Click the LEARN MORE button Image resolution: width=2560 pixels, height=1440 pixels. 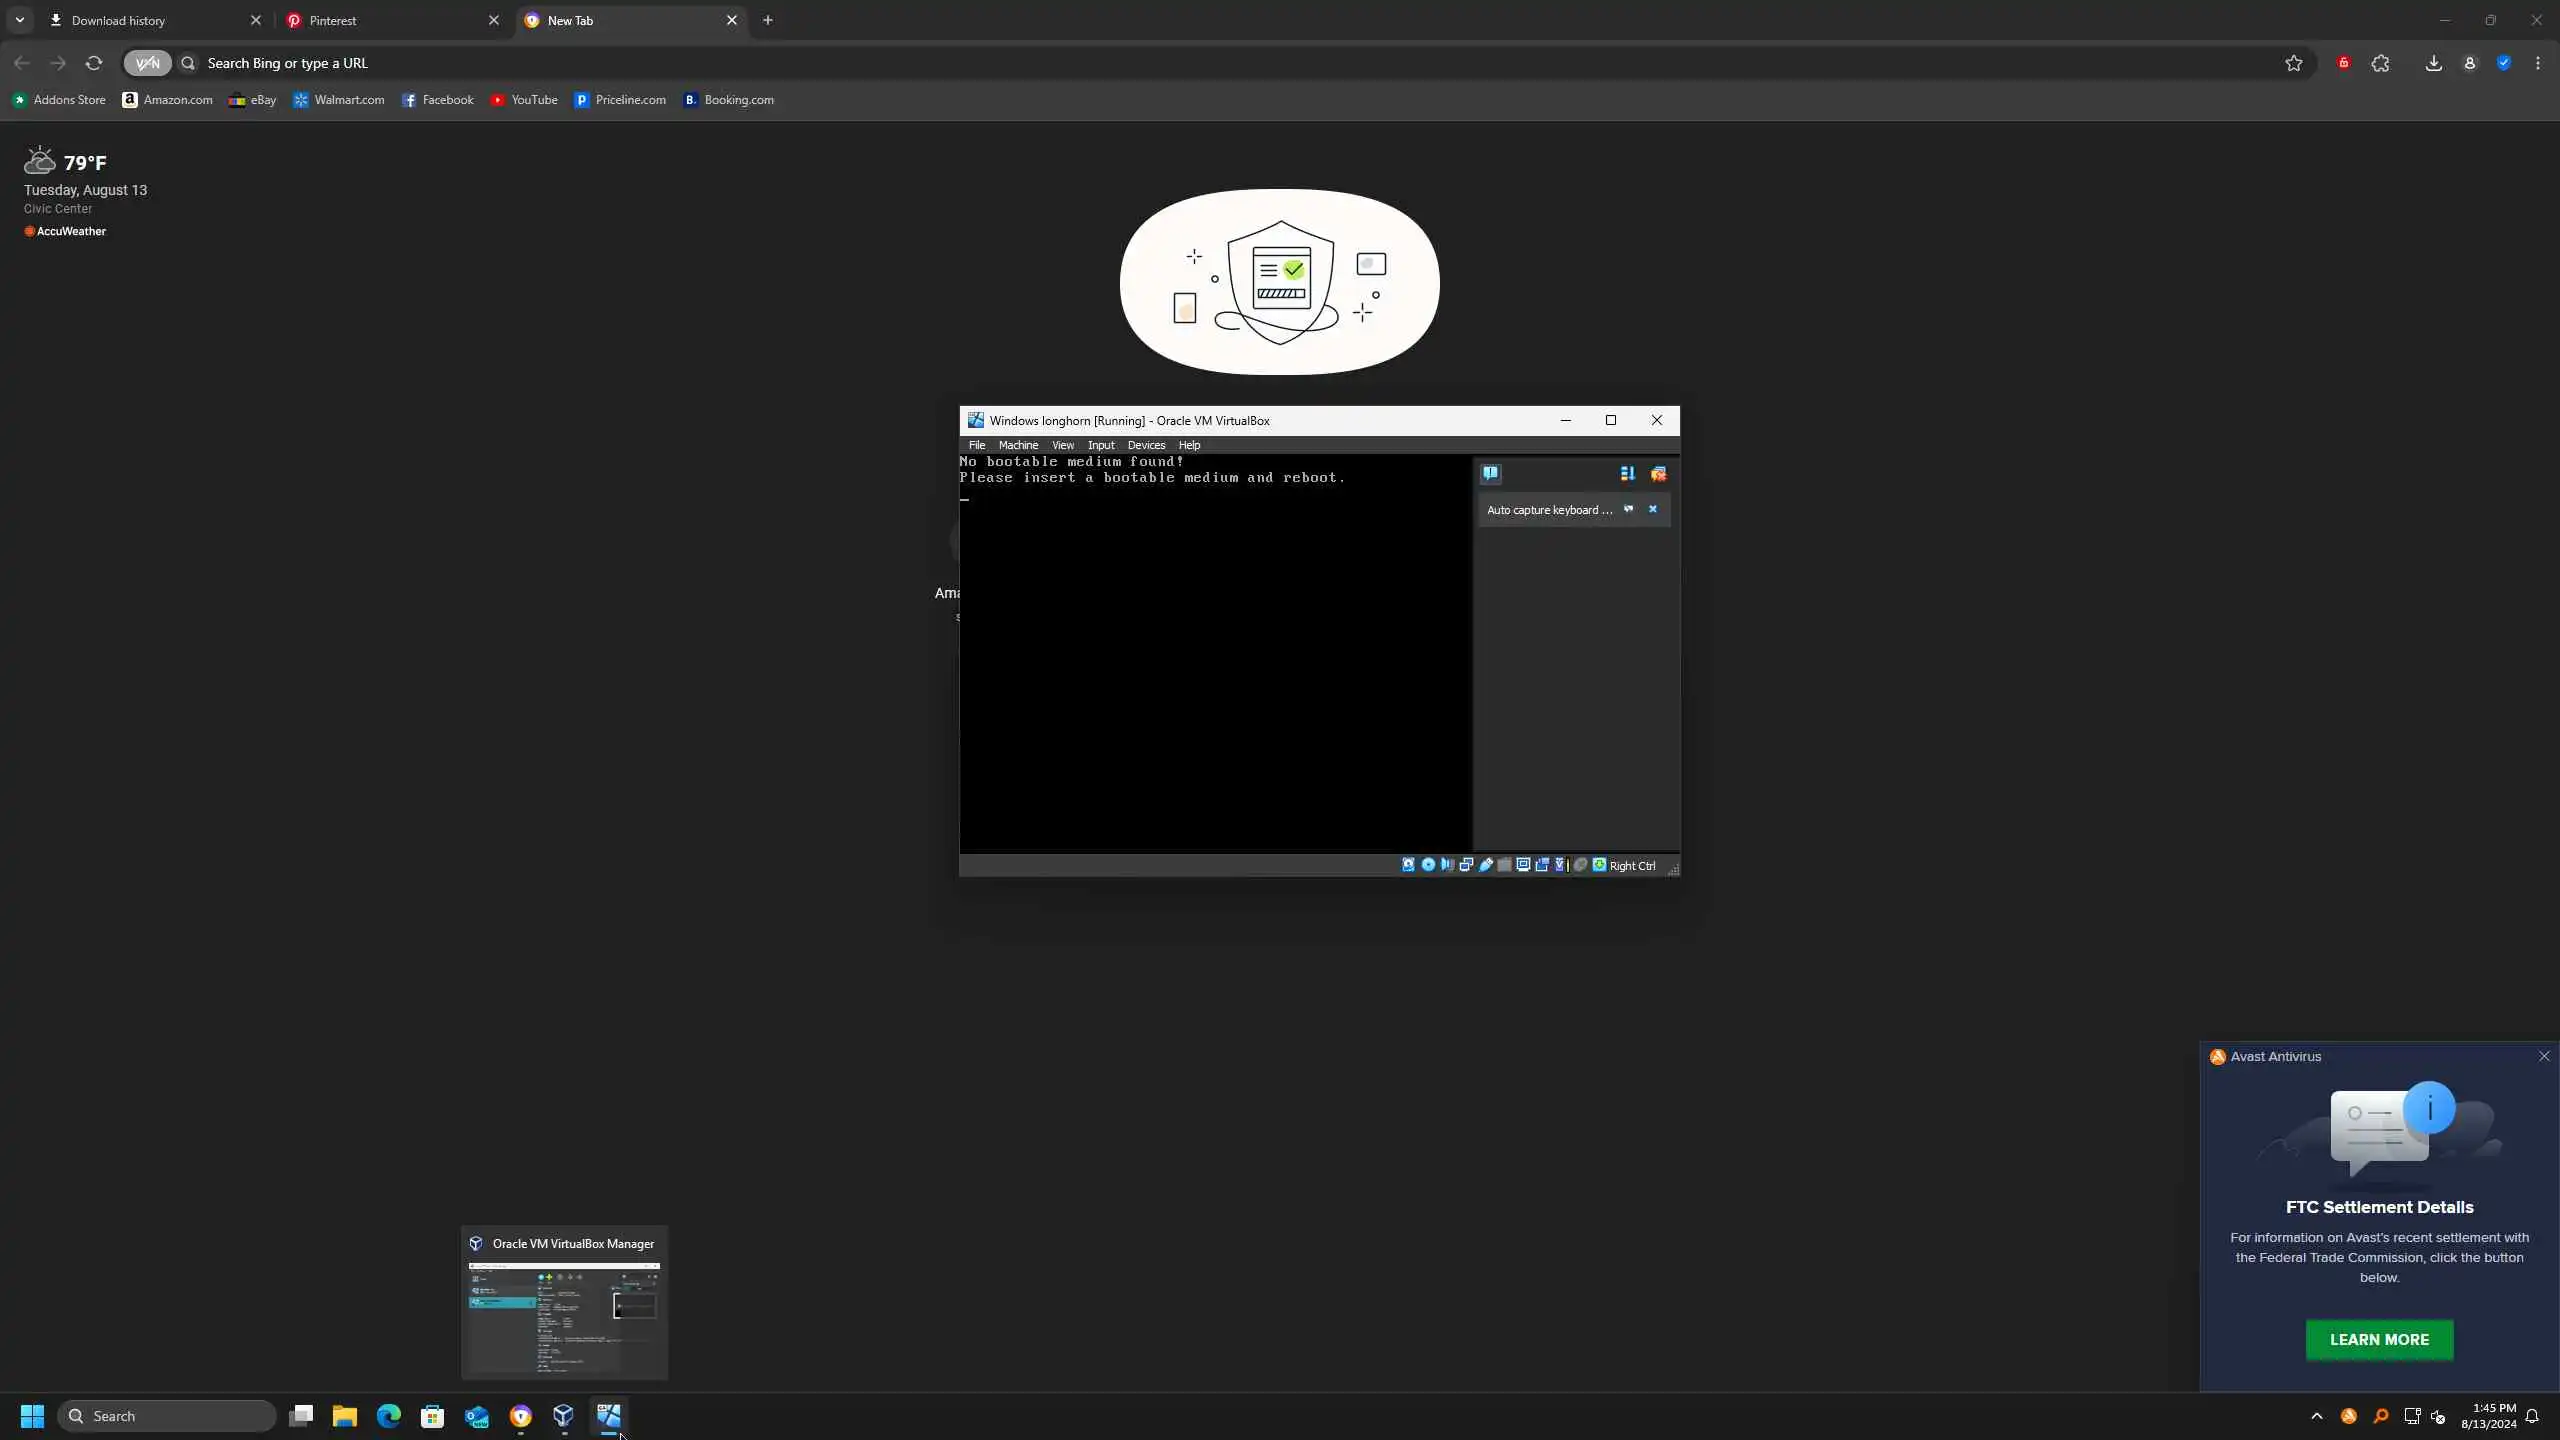click(x=2378, y=1340)
